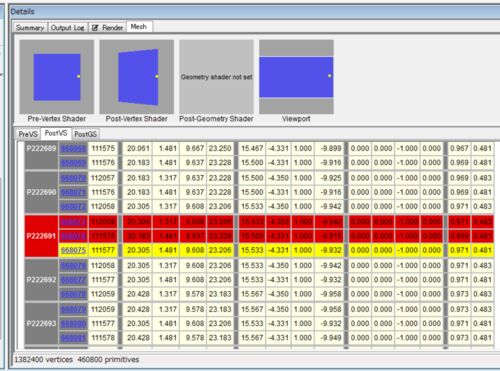
Task: Click yellow vertex marker in Viewport thumbnail
Action: (330, 76)
